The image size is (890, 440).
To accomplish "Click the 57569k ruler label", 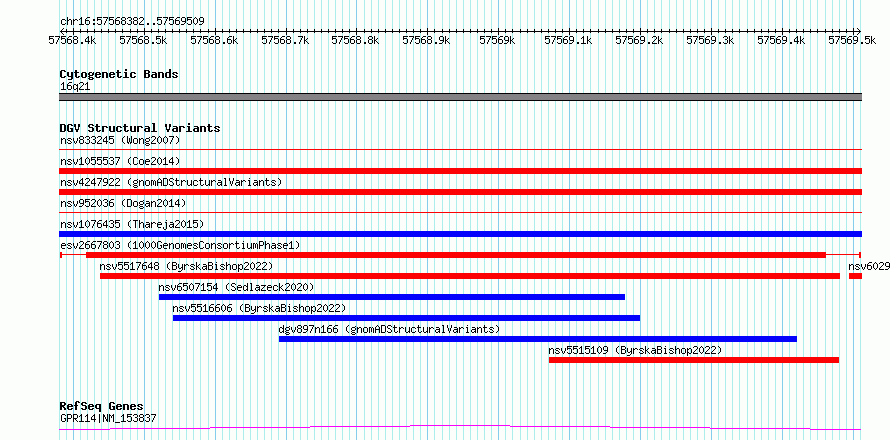I will 497,40.
